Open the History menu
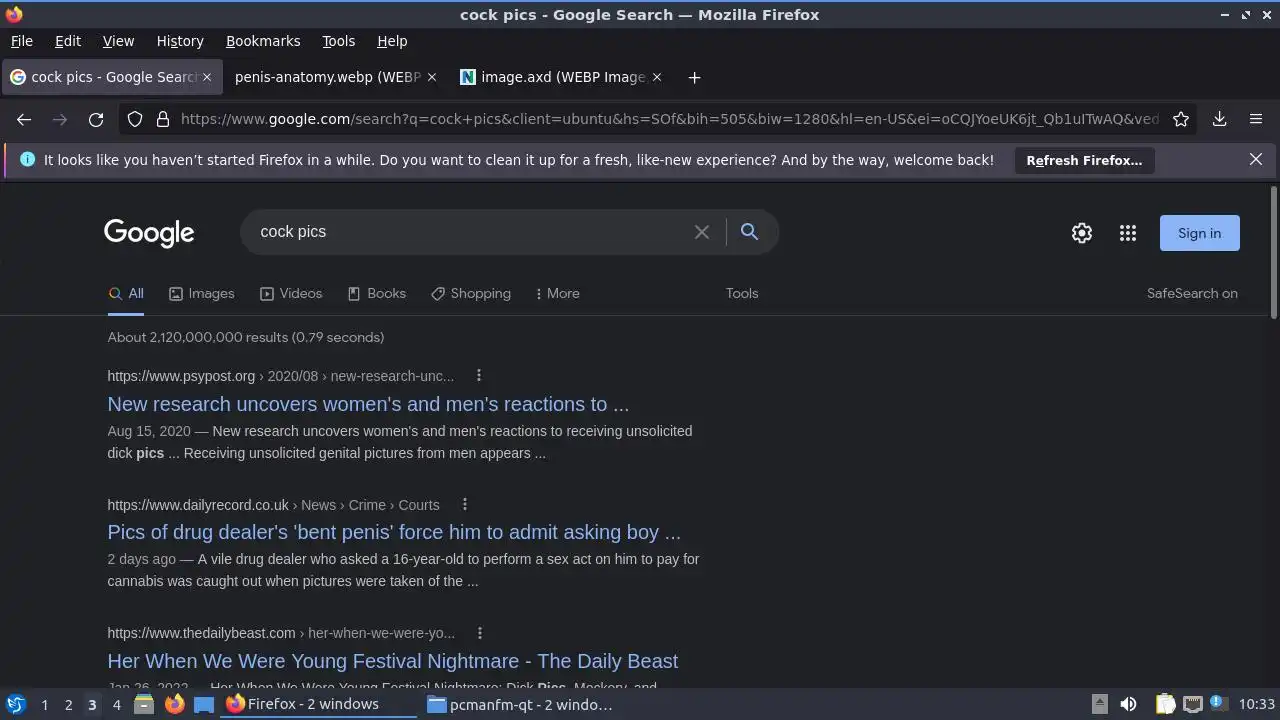This screenshot has height=720, width=1280. pos(180,41)
